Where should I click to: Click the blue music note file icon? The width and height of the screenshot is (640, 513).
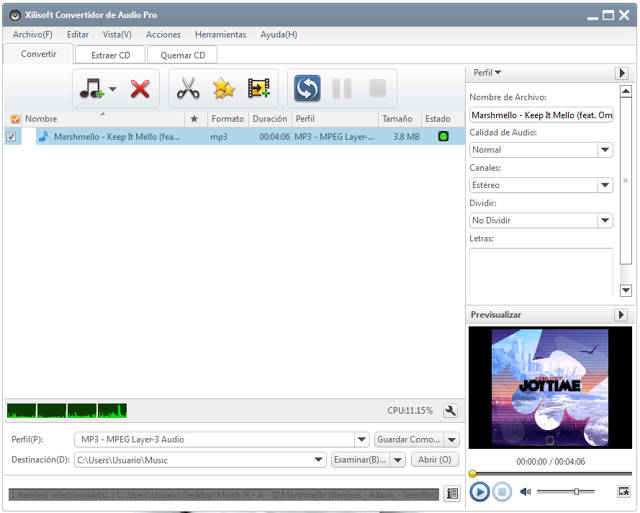click(x=43, y=136)
